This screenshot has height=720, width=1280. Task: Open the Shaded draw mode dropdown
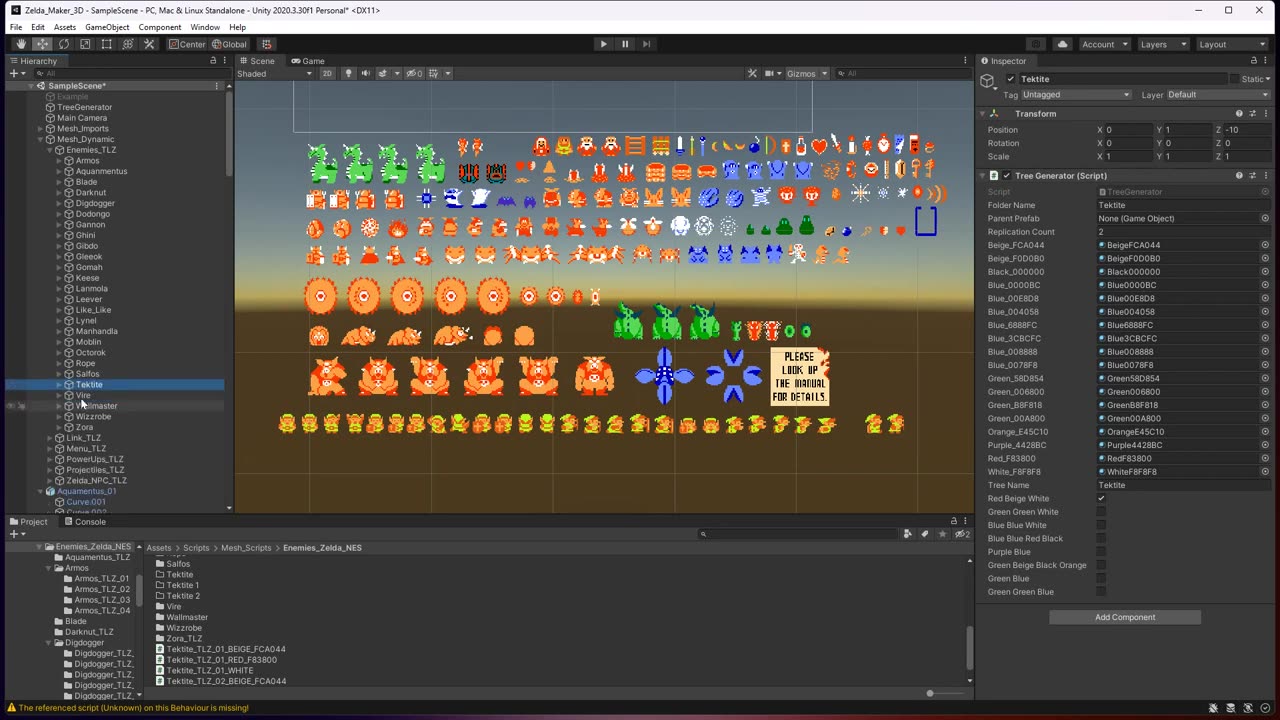point(275,73)
